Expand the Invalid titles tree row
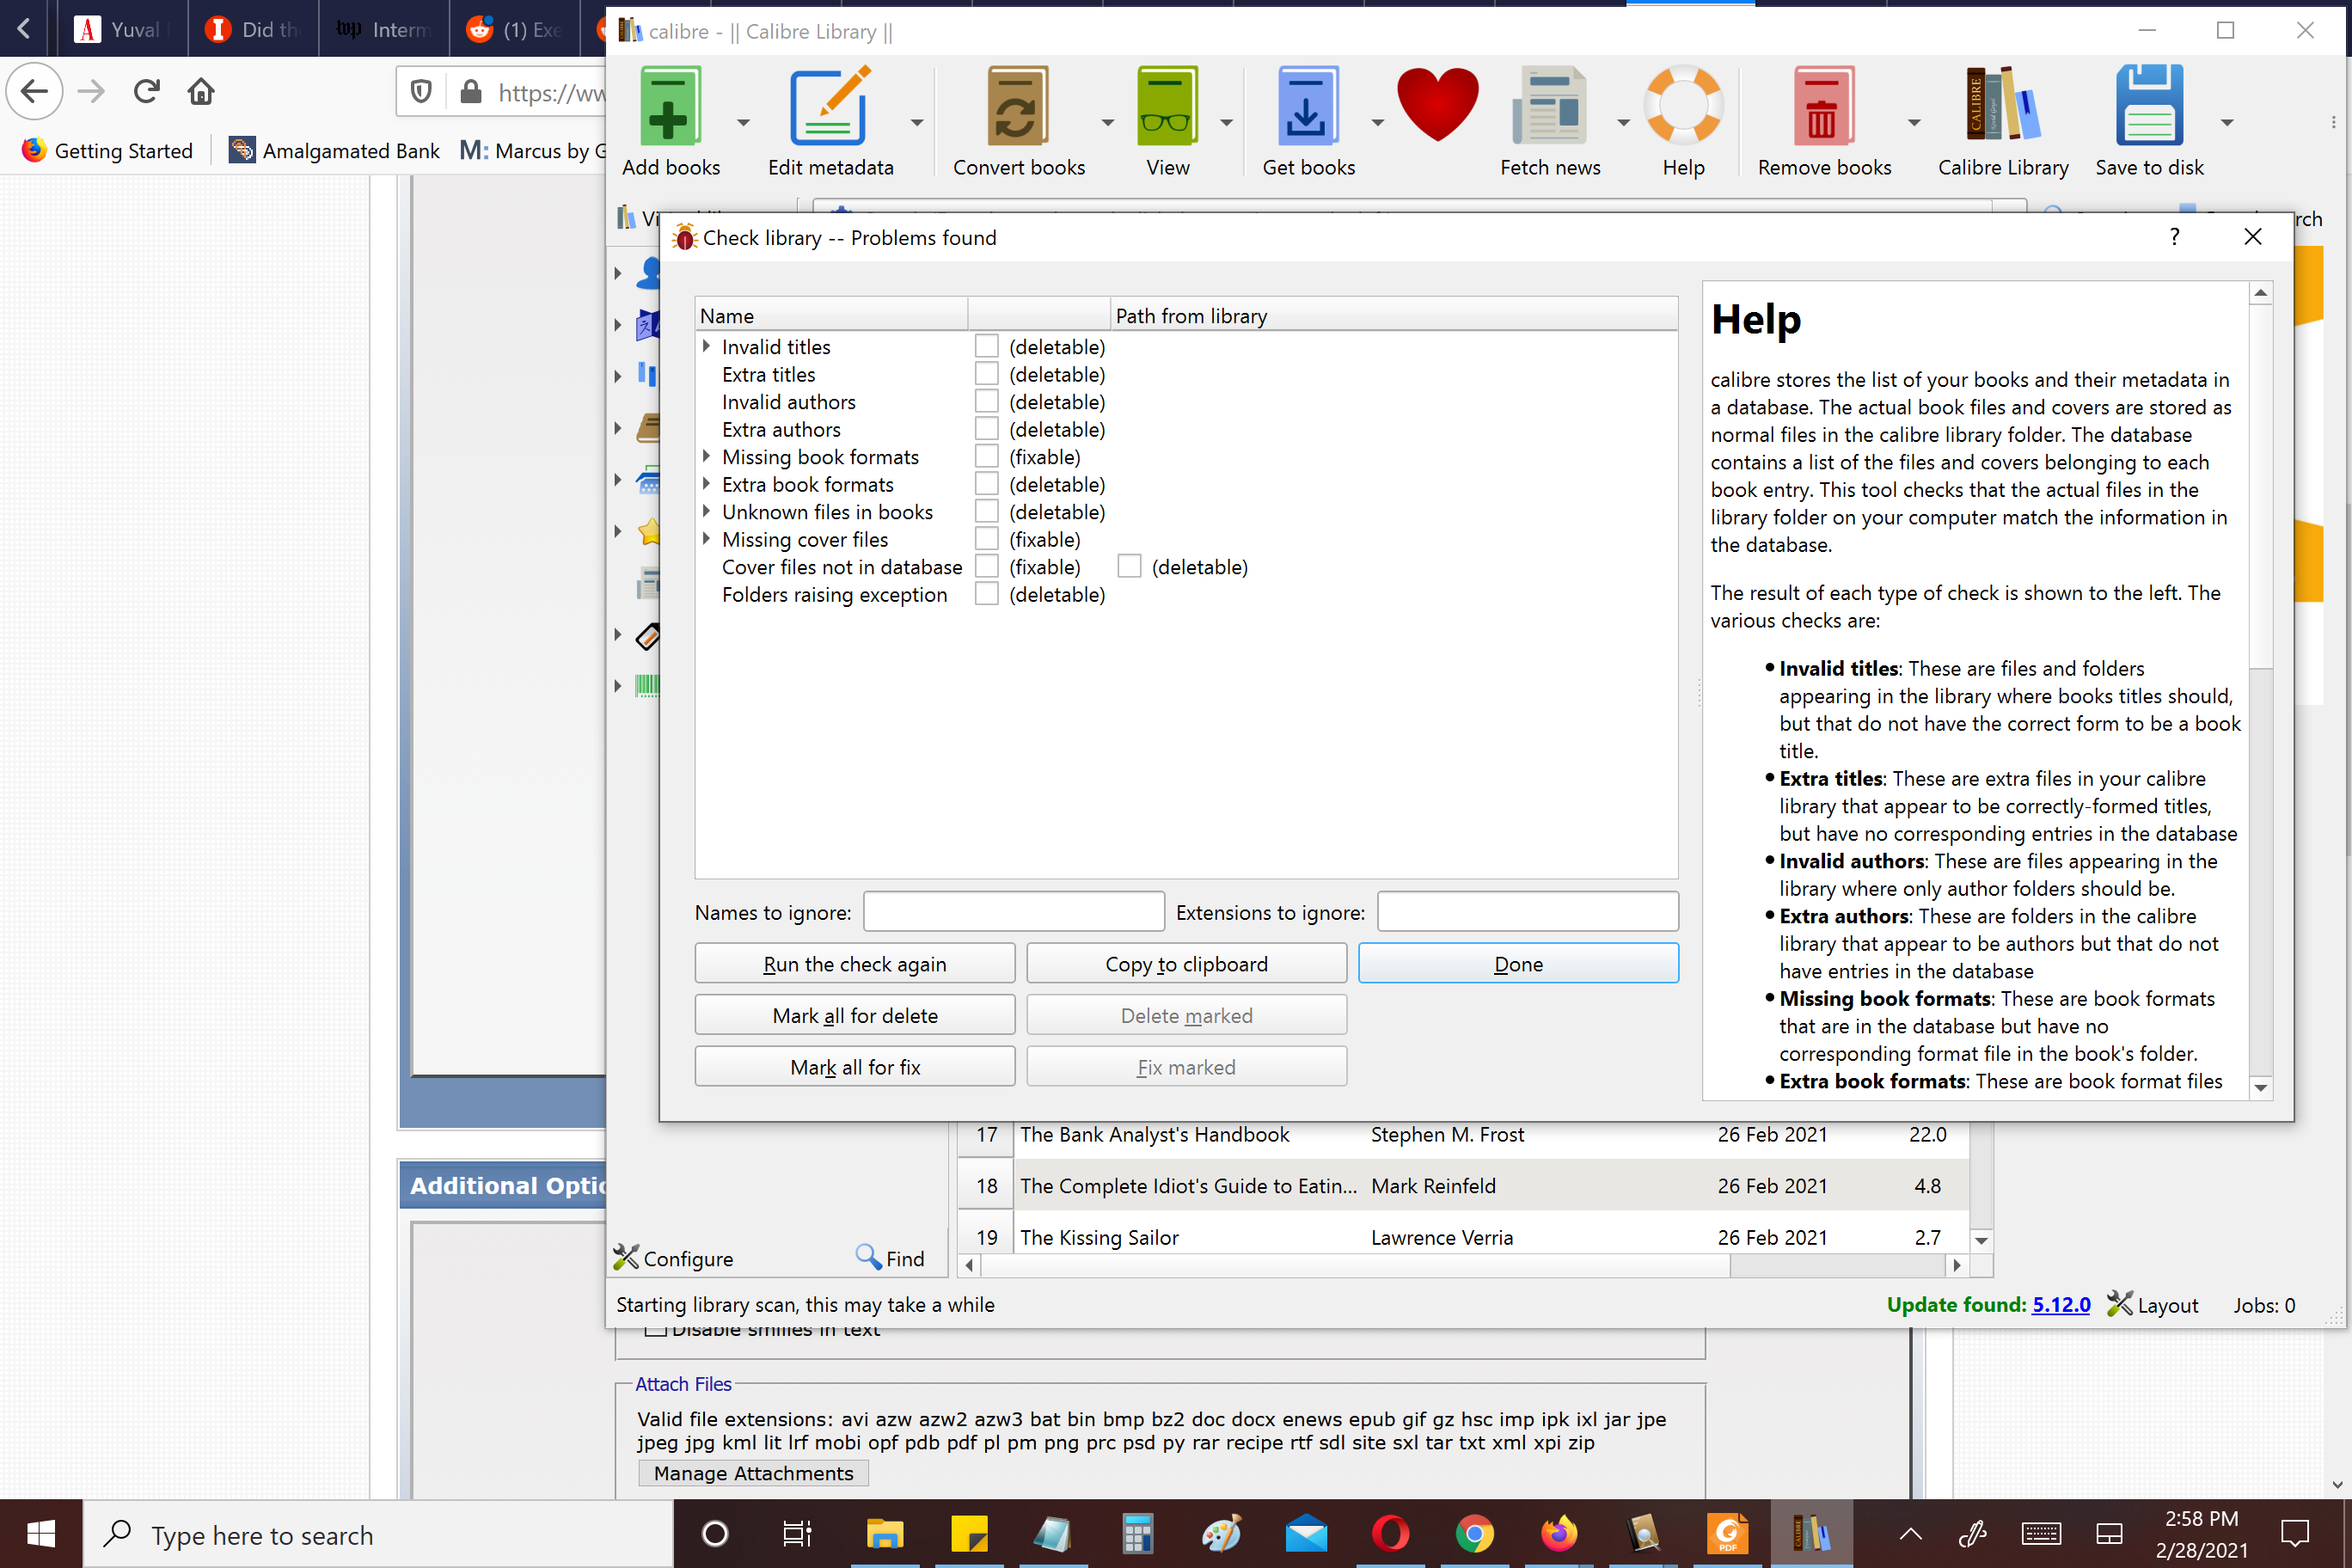The image size is (2352, 1568). [706, 346]
